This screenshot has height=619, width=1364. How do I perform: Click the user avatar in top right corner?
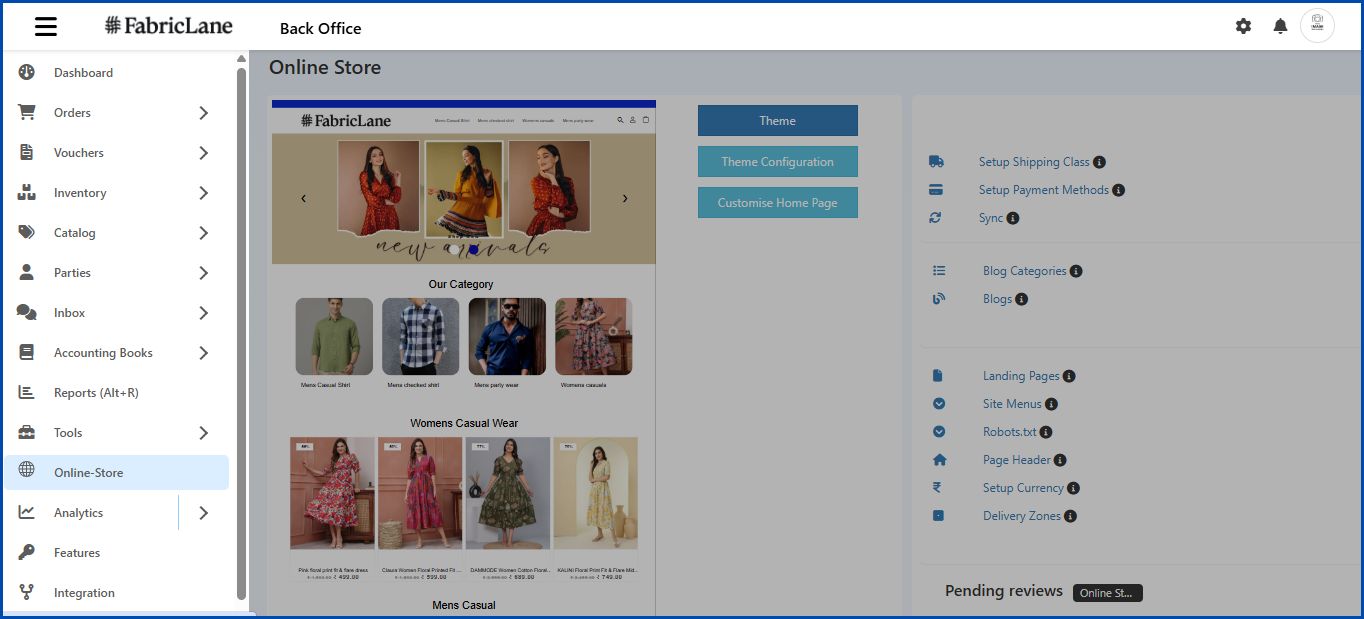pyautogui.click(x=1317, y=25)
